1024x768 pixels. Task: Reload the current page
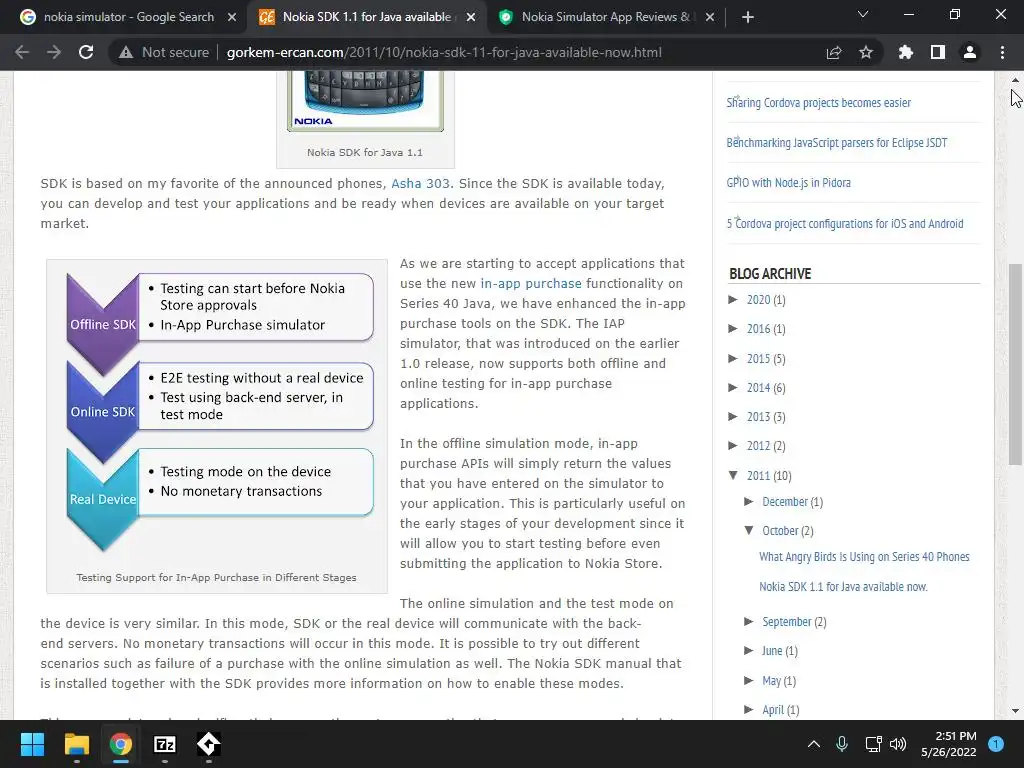tap(86, 52)
